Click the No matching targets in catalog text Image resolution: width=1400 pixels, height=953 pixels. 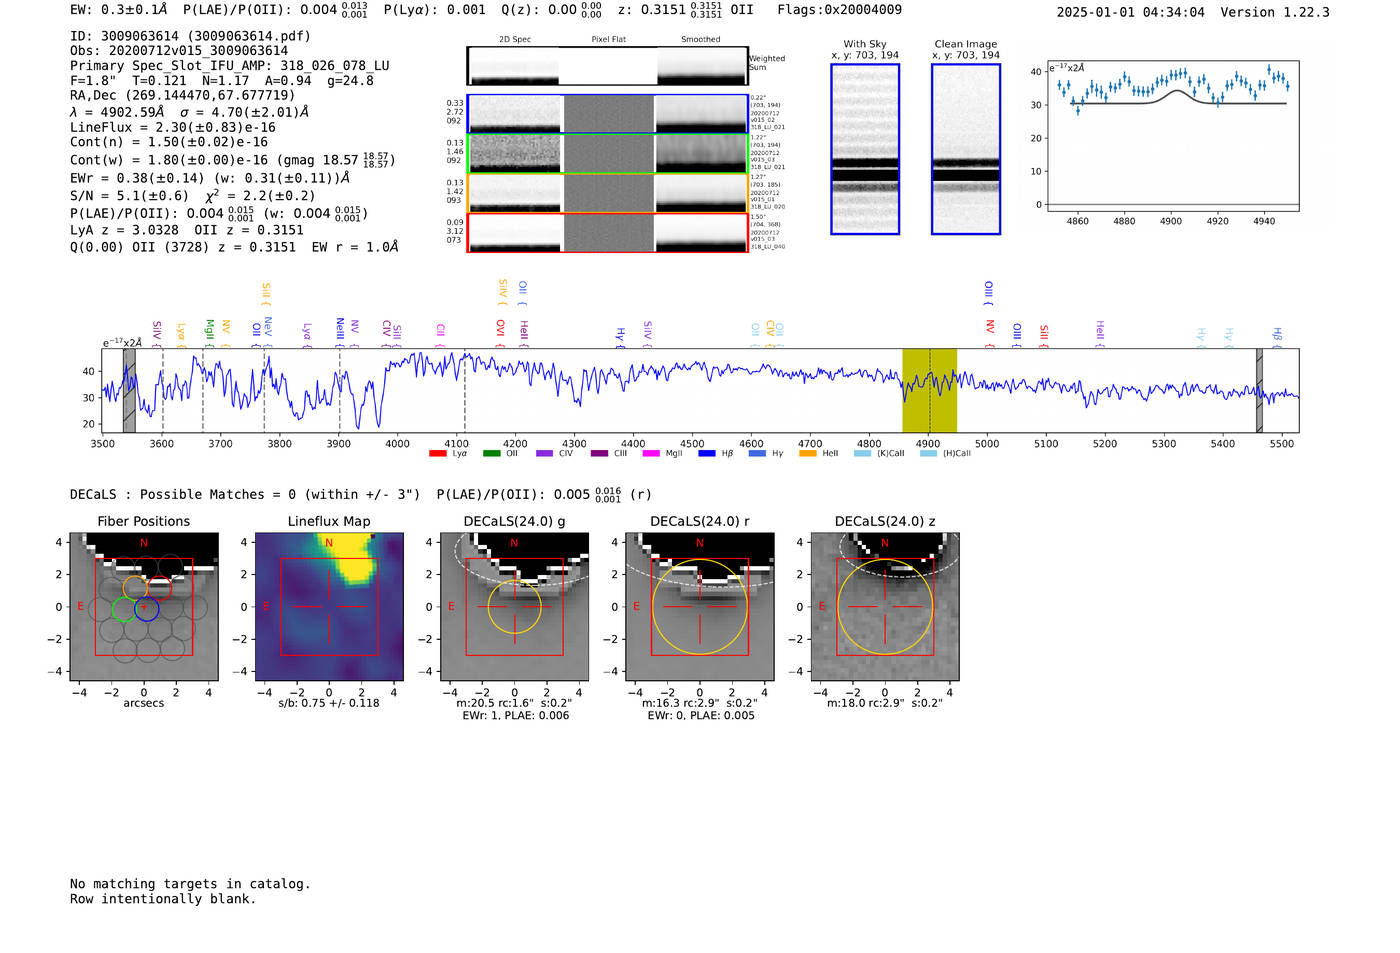[x=190, y=883]
